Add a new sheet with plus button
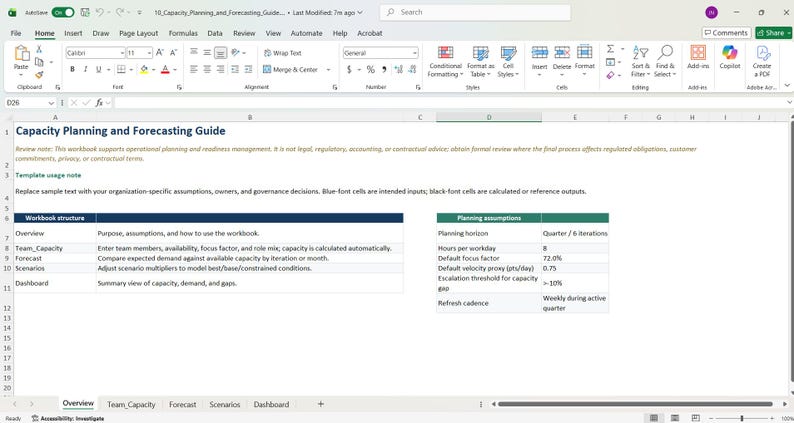 click(320, 404)
